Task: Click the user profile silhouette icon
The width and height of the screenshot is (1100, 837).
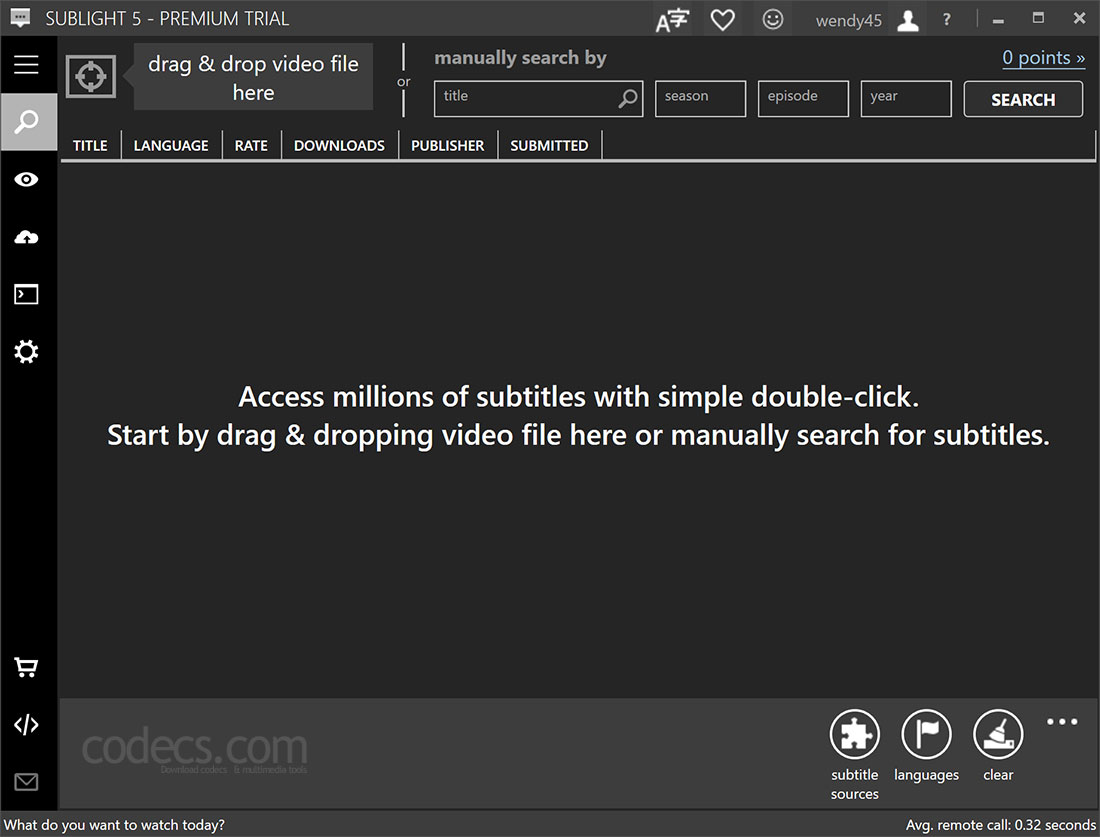Action: pyautogui.click(x=908, y=20)
